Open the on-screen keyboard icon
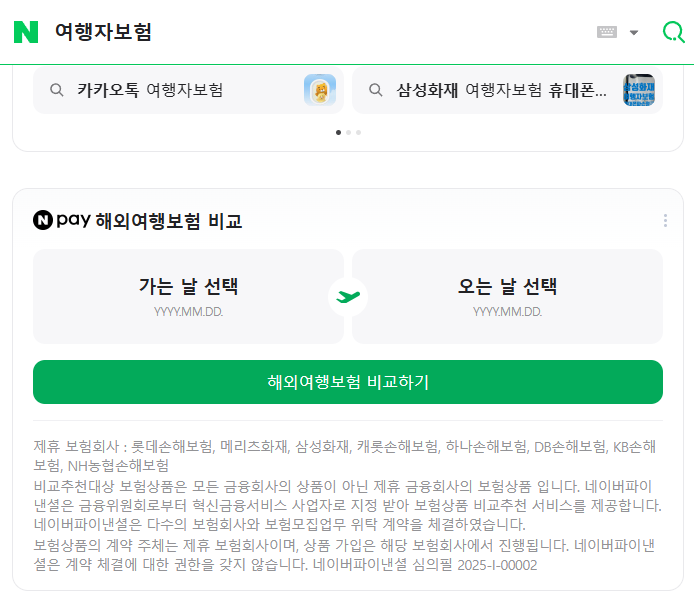 tap(606, 32)
